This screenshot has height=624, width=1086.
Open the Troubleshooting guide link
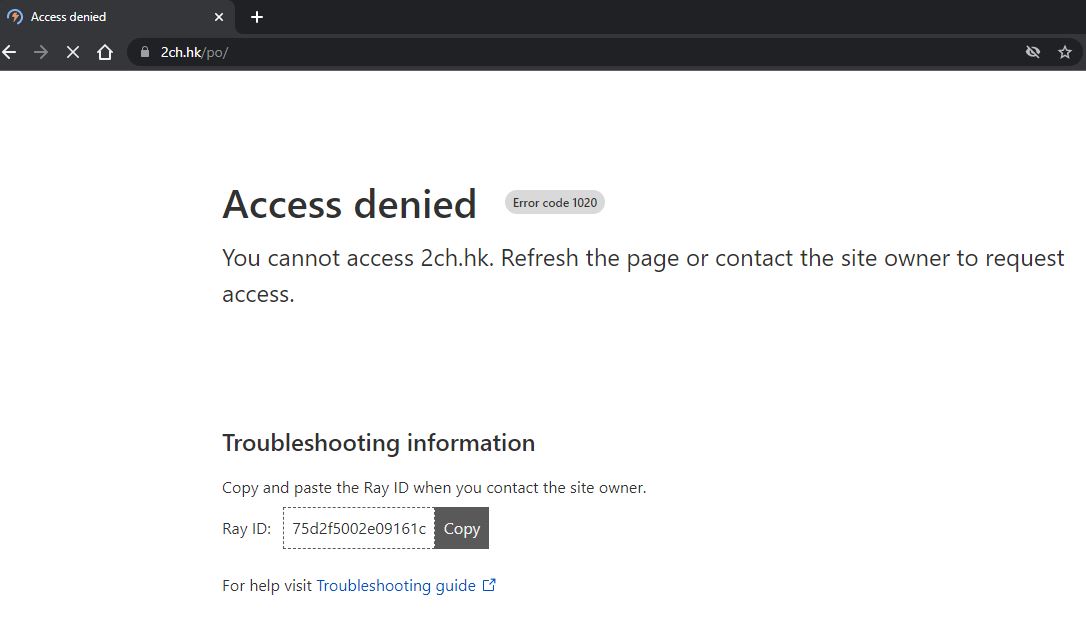396,586
